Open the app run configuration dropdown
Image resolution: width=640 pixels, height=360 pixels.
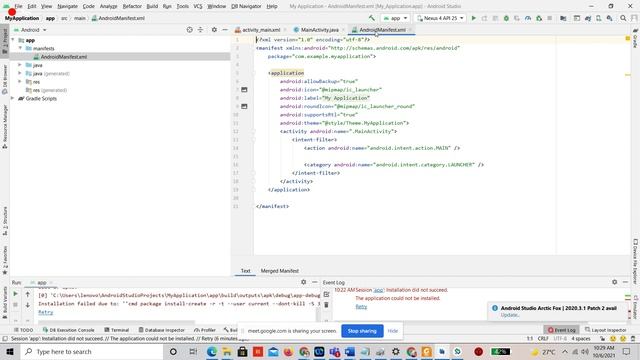(395, 18)
